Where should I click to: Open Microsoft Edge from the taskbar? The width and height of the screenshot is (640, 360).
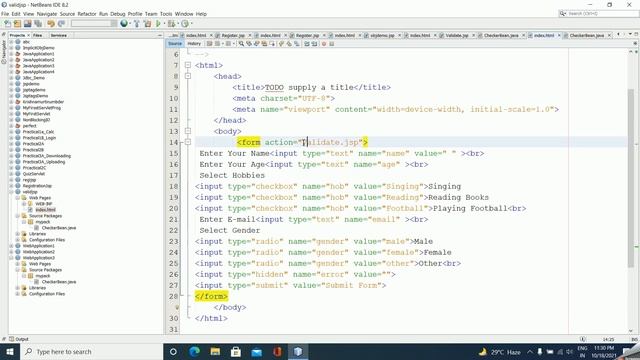point(194,351)
